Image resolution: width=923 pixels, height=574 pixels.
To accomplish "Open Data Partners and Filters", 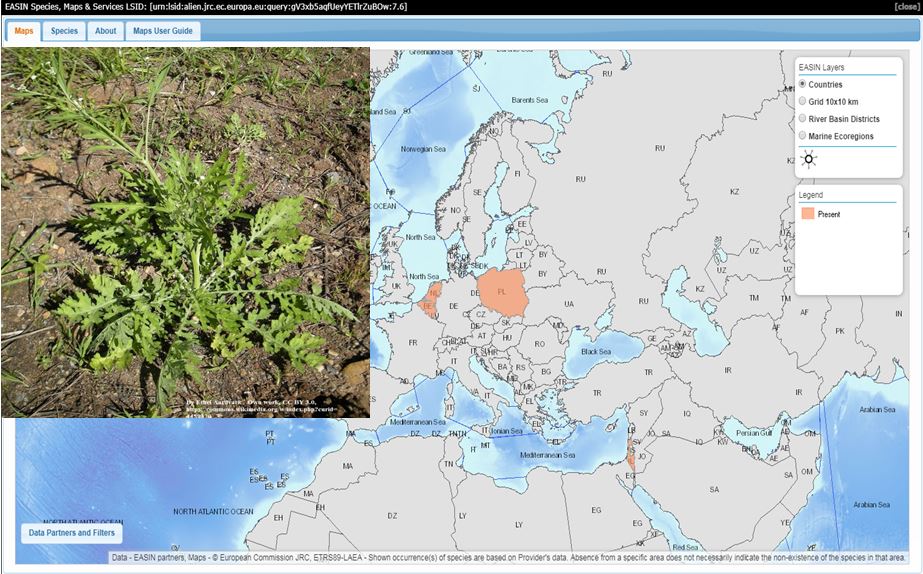I will pos(72,533).
